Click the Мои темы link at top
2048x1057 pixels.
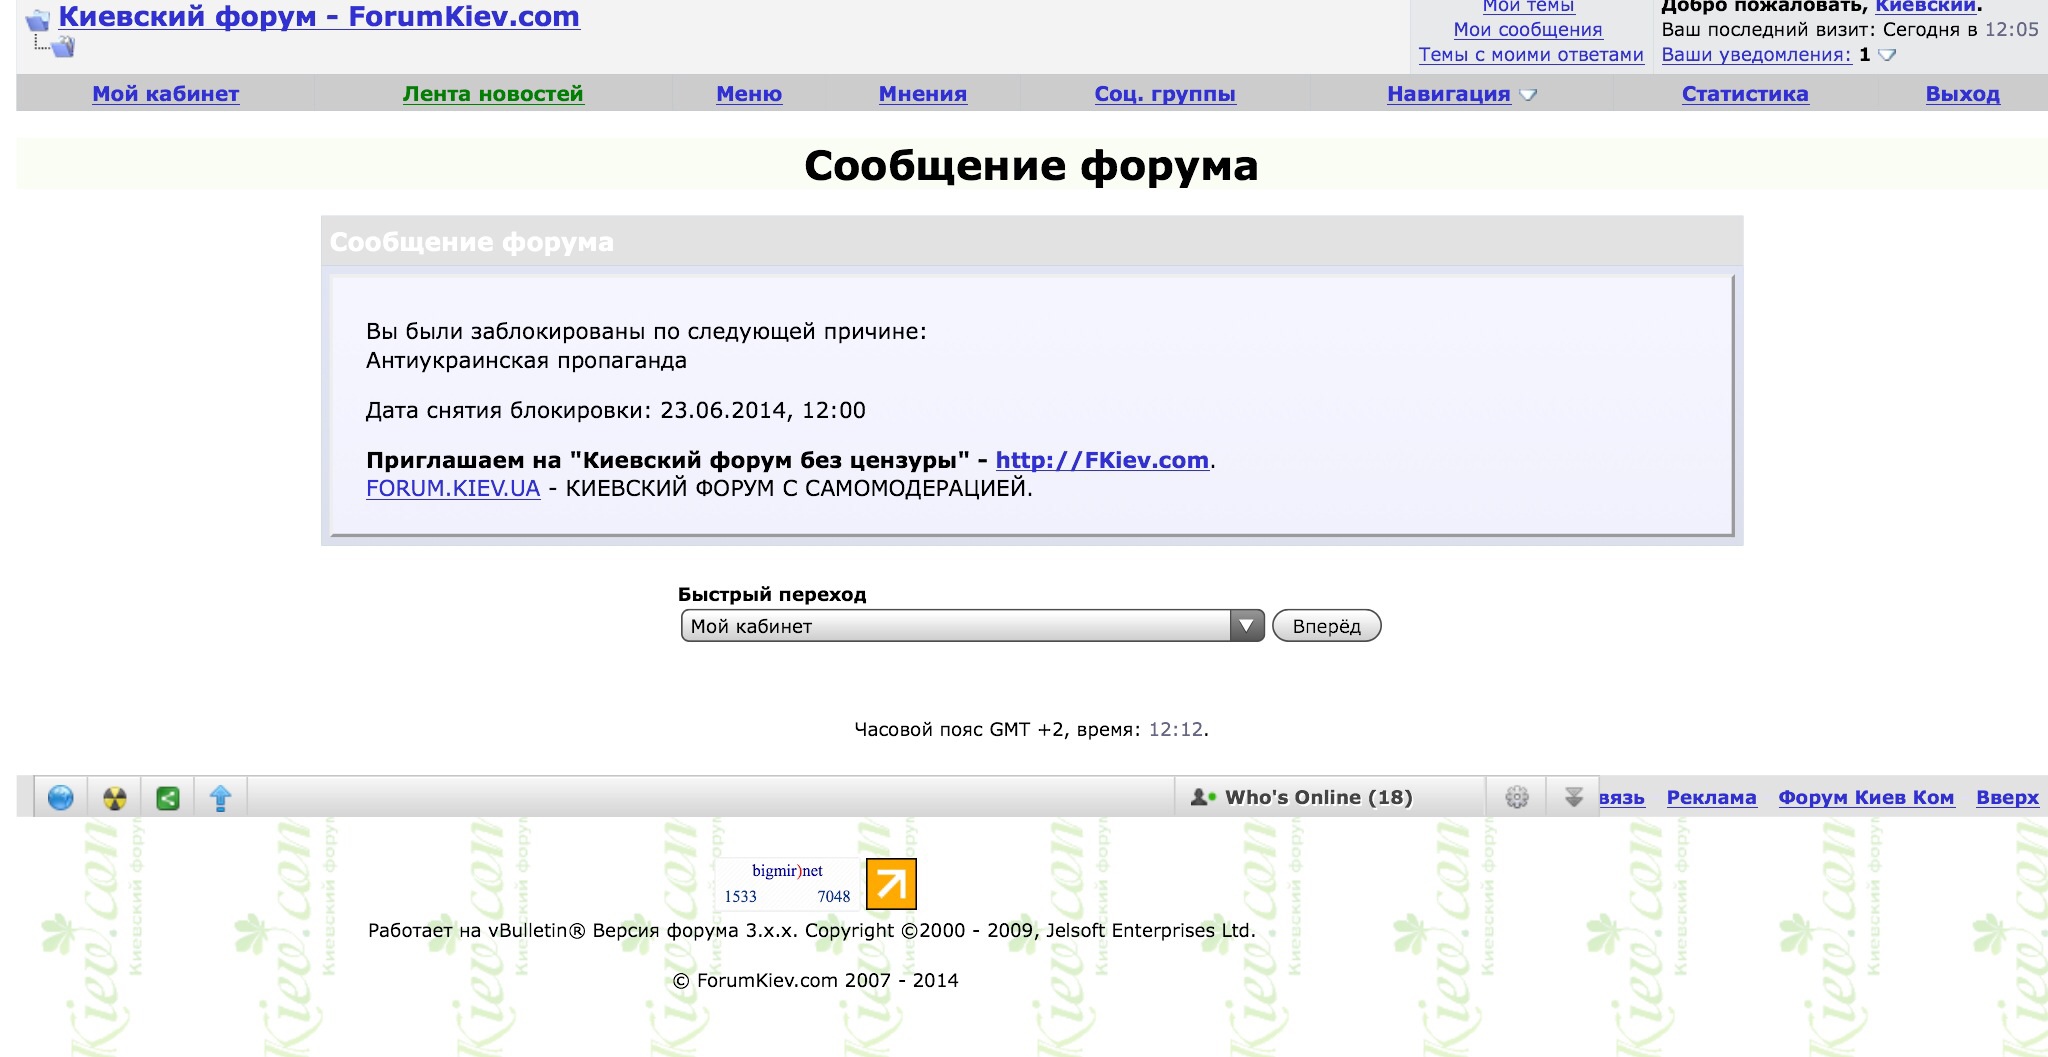1528,6
